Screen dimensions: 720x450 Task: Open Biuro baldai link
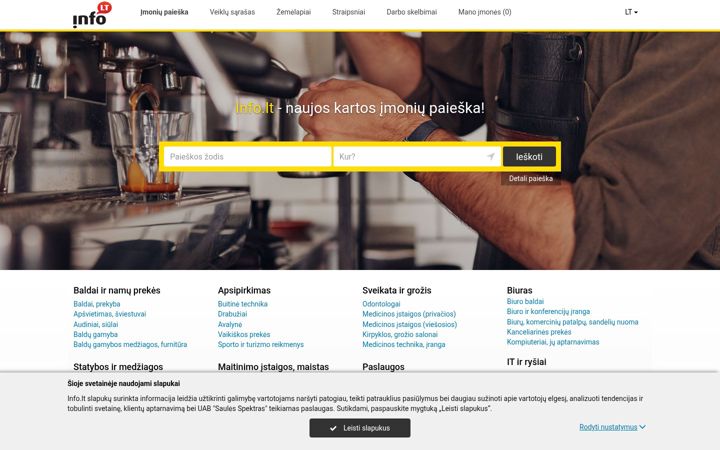point(525,301)
